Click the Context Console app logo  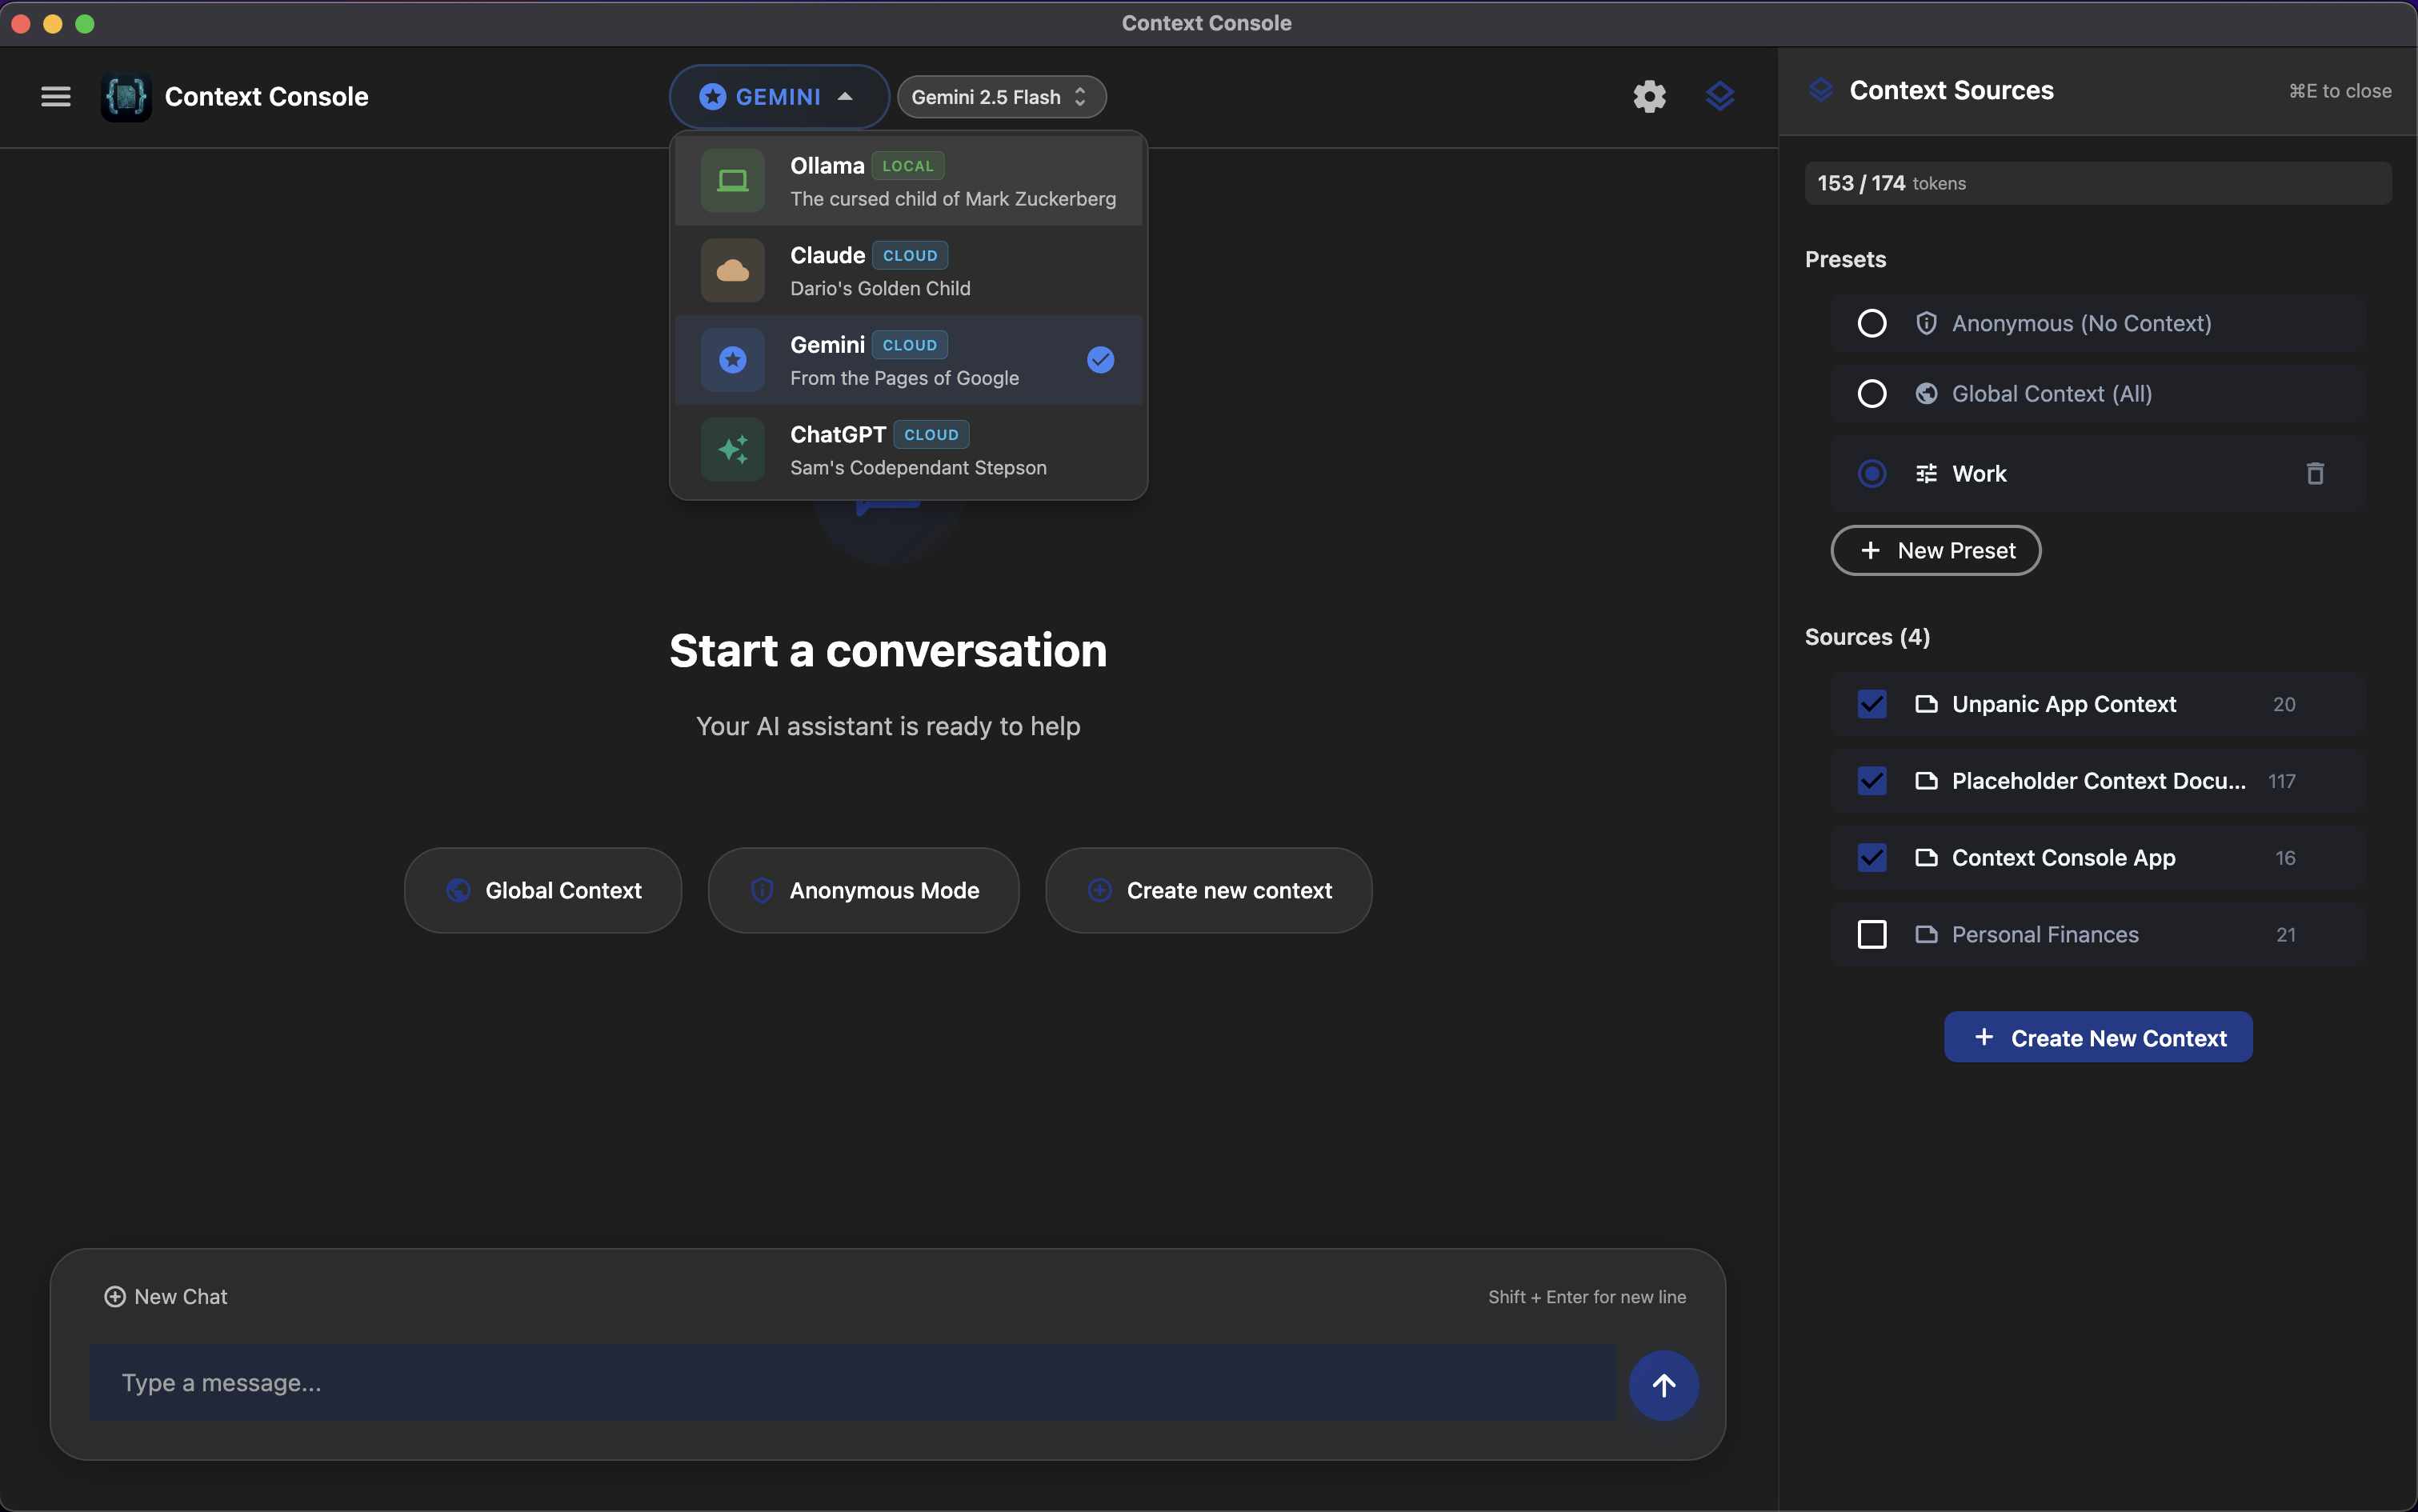click(x=124, y=96)
